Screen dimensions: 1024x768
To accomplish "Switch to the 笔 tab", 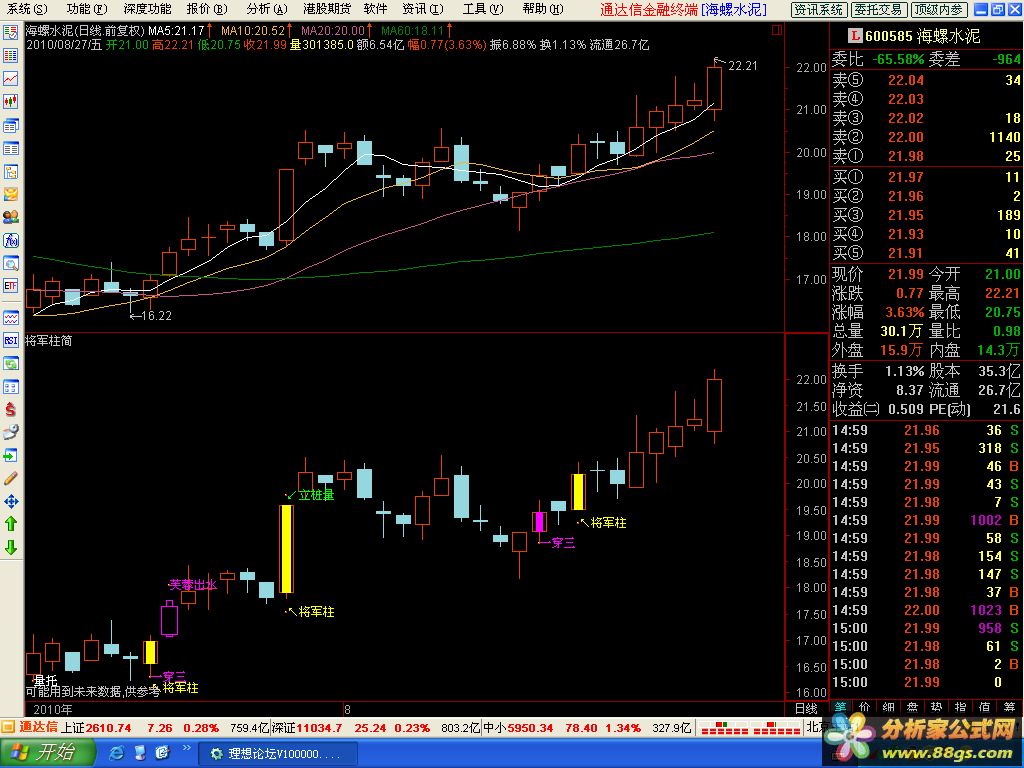I will (x=840, y=708).
